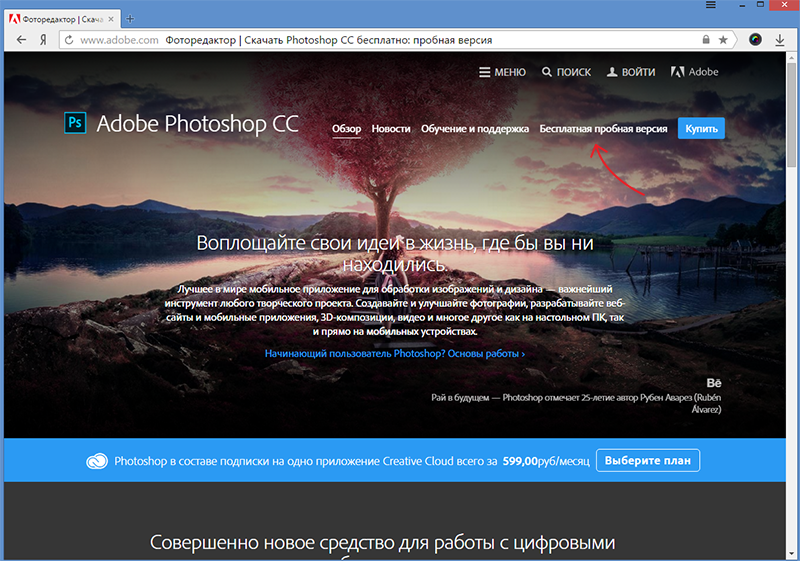Screen dimensions: 800x561
Task: Close the Фоторедактор tab
Action: click(x=111, y=19)
